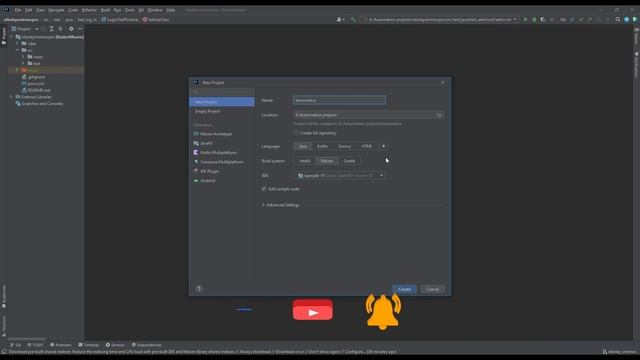
Task: Hide the Project panel with minus icon
Action: click(x=80, y=29)
